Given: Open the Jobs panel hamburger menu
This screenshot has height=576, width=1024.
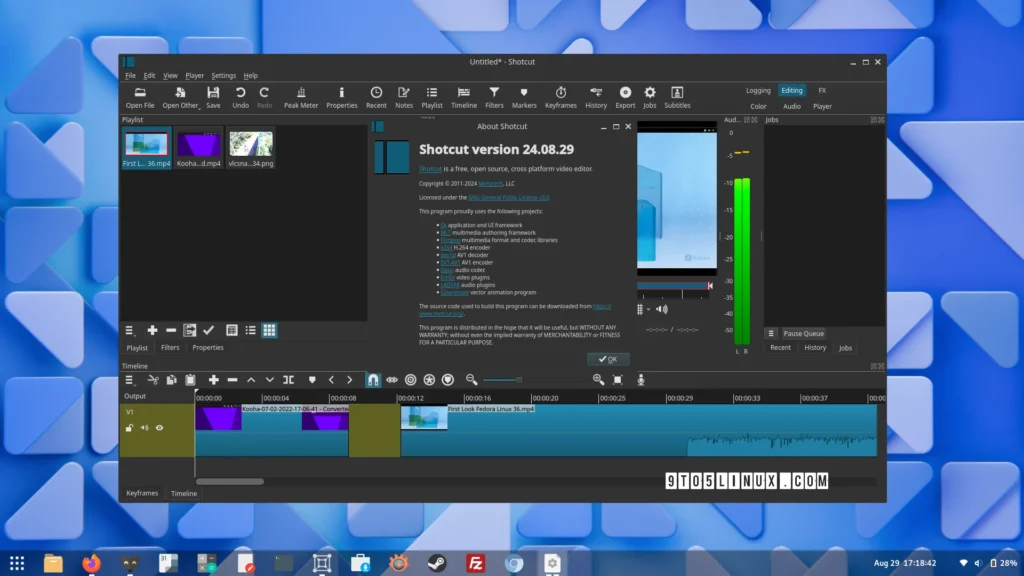Looking at the screenshot, I should [771, 333].
